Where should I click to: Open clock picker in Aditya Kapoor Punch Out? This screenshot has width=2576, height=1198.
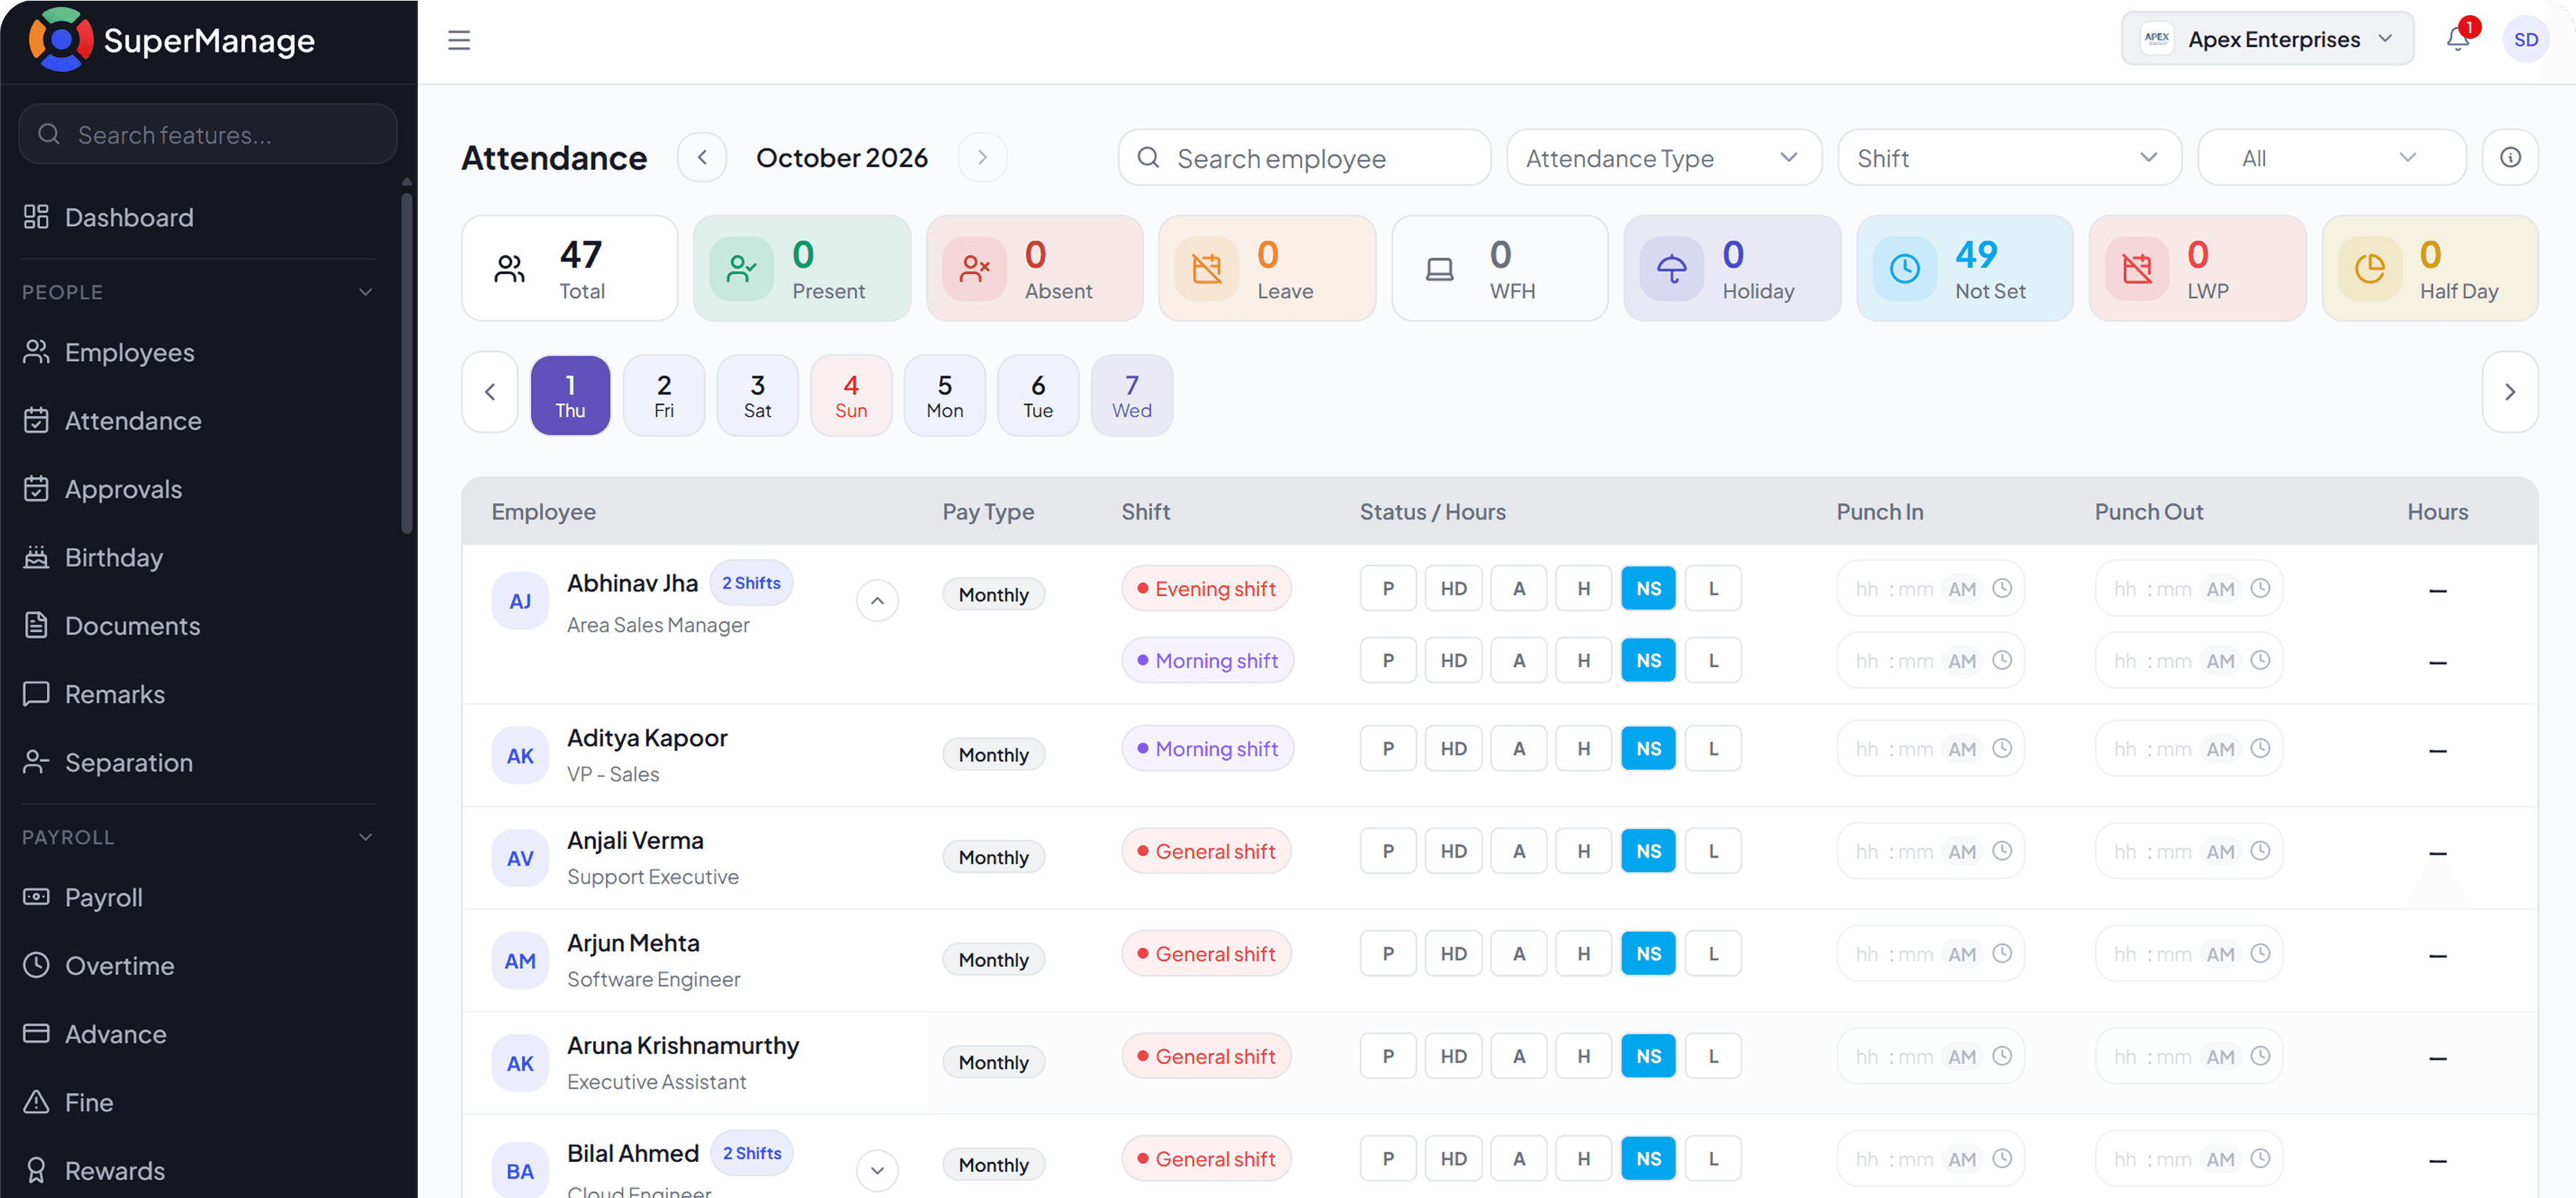click(2260, 748)
